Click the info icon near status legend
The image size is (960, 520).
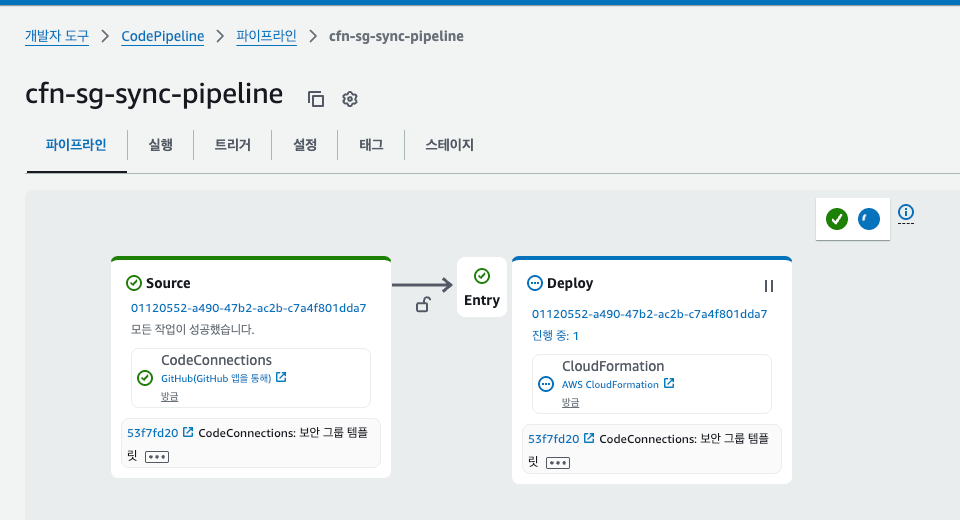coord(906,213)
